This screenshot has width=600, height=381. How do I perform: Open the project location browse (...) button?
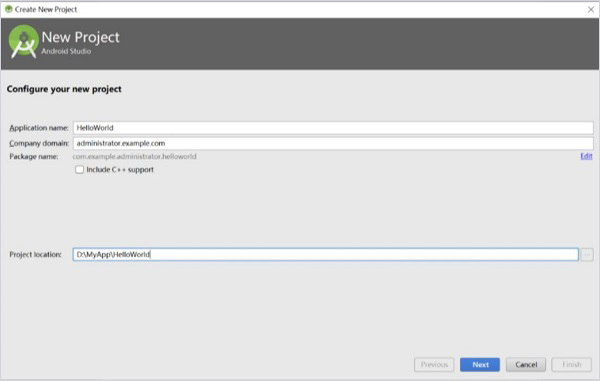[587, 254]
